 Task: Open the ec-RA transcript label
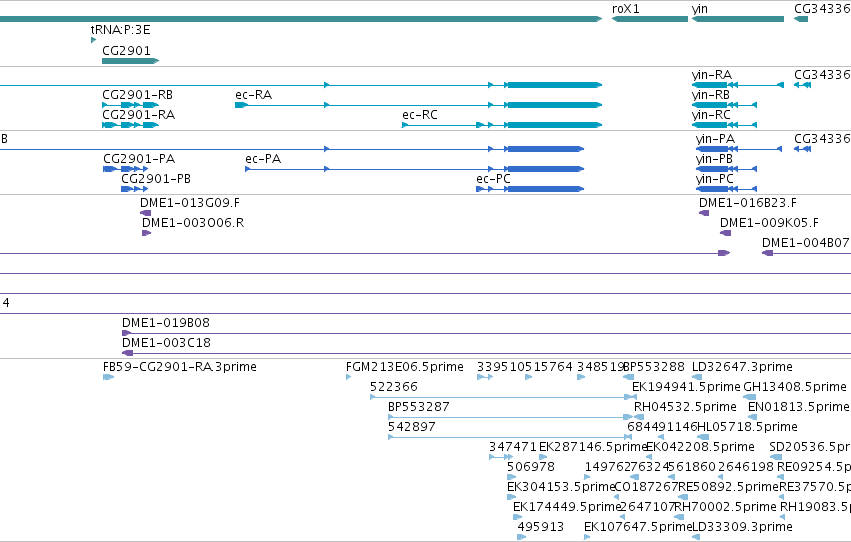click(253, 94)
